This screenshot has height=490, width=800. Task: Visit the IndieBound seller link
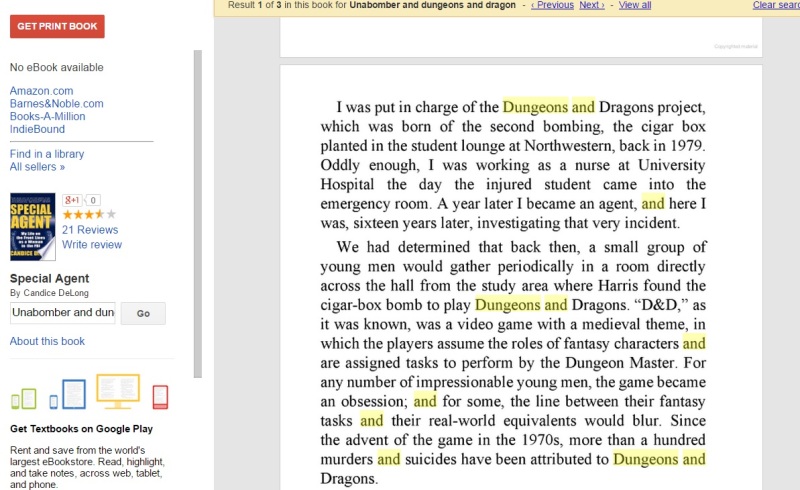[37, 129]
